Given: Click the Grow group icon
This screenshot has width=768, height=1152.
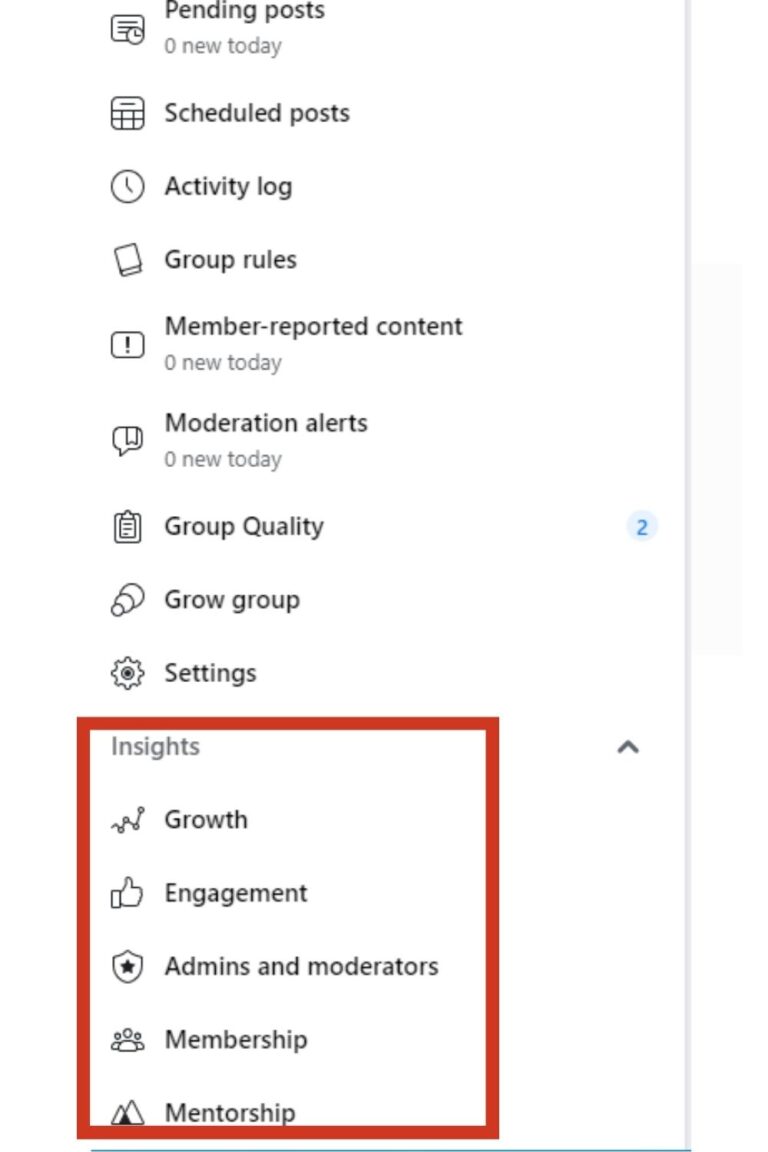Looking at the screenshot, I should tap(127, 600).
